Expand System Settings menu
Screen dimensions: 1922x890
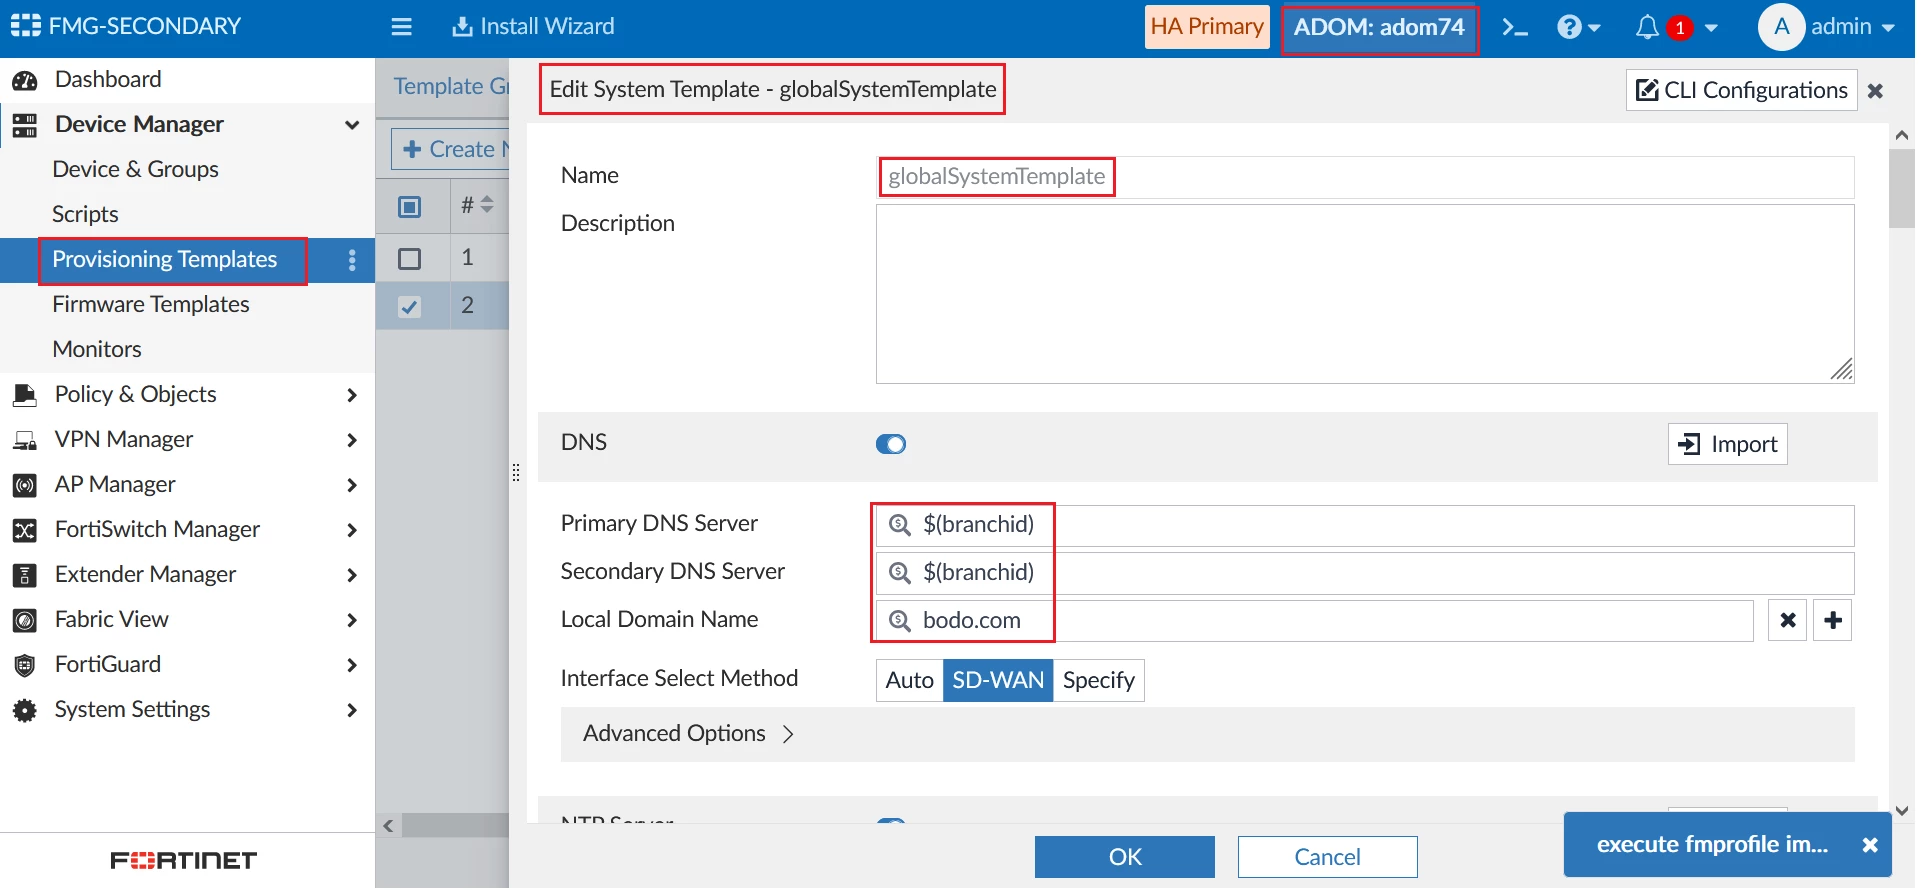click(x=352, y=710)
